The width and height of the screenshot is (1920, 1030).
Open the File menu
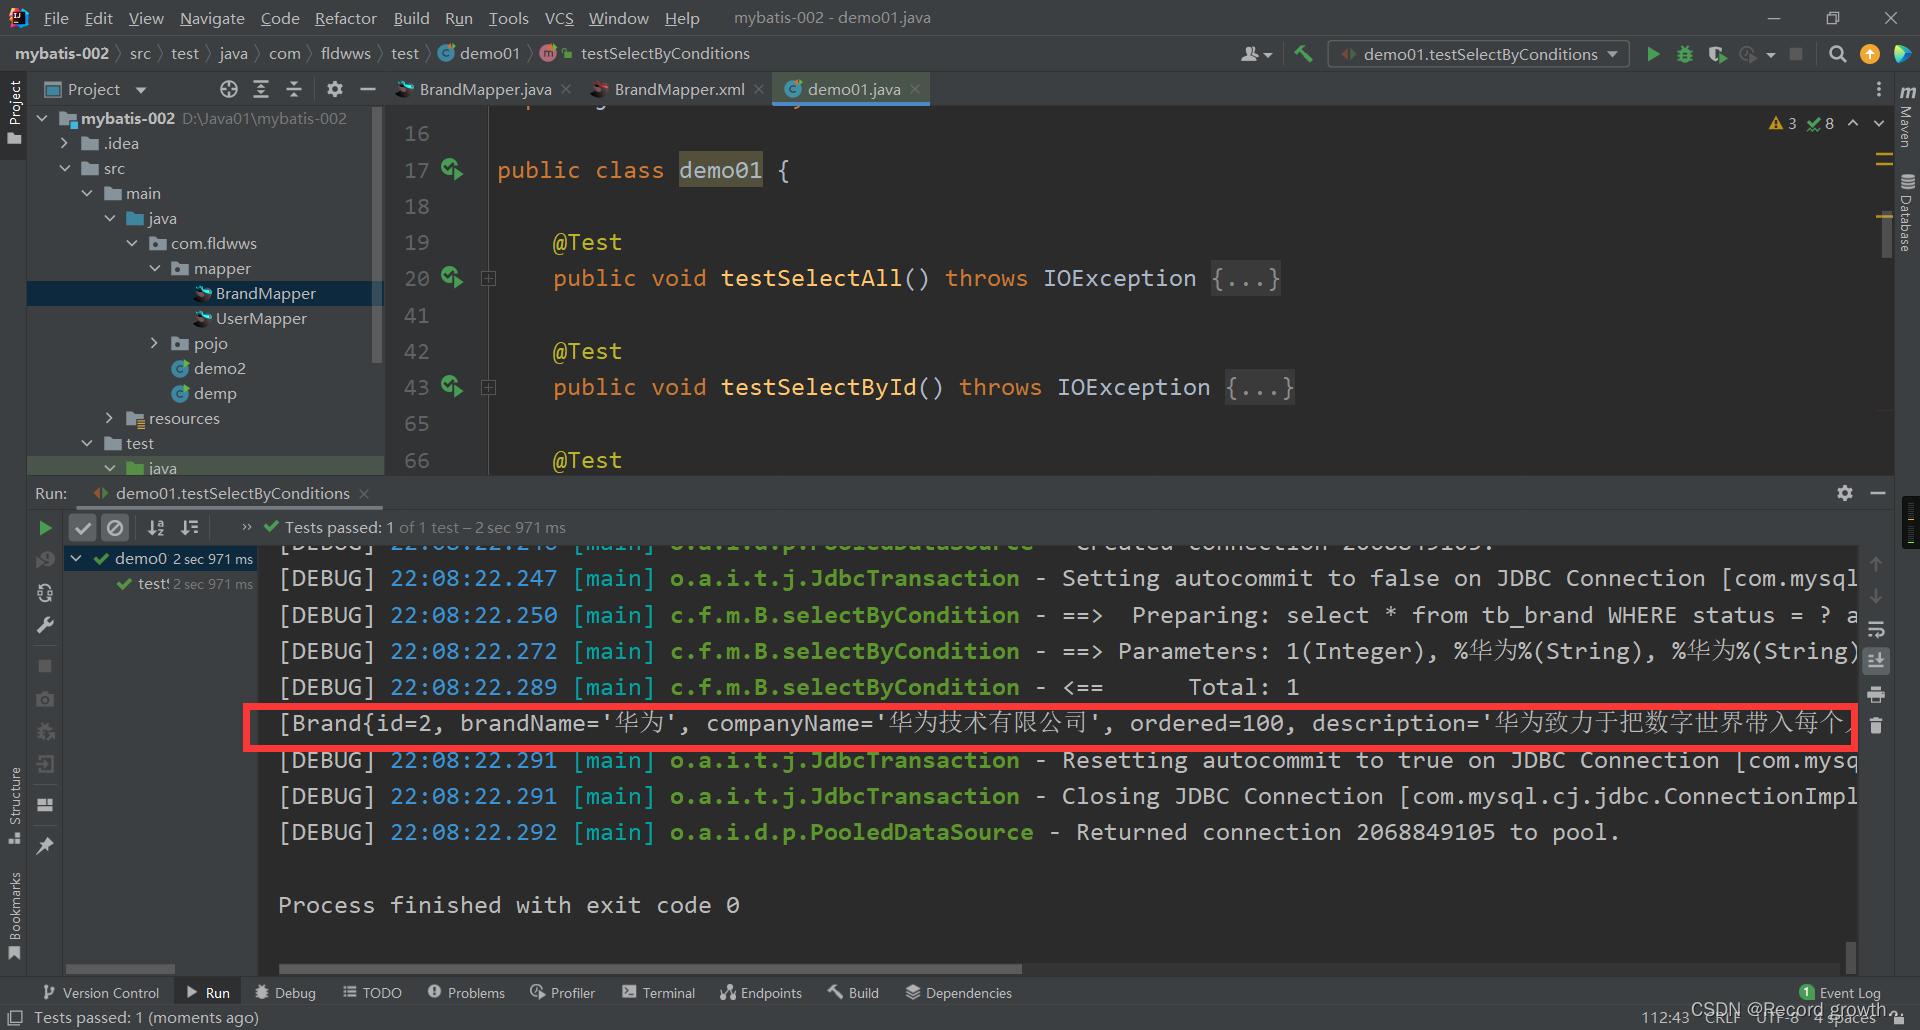pos(56,18)
